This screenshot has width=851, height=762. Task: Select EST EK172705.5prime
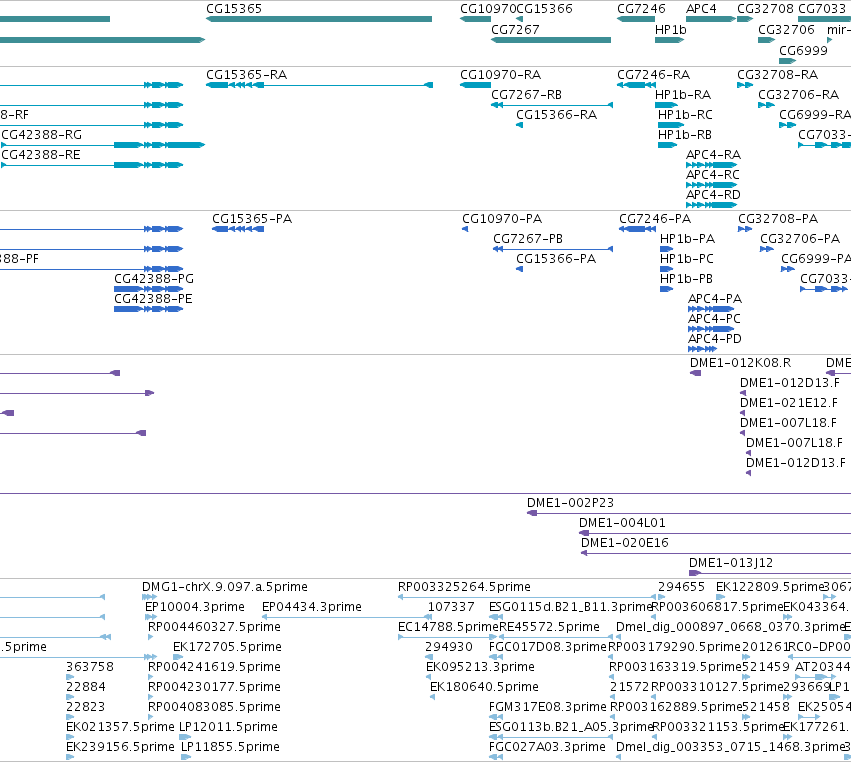tap(227, 647)
